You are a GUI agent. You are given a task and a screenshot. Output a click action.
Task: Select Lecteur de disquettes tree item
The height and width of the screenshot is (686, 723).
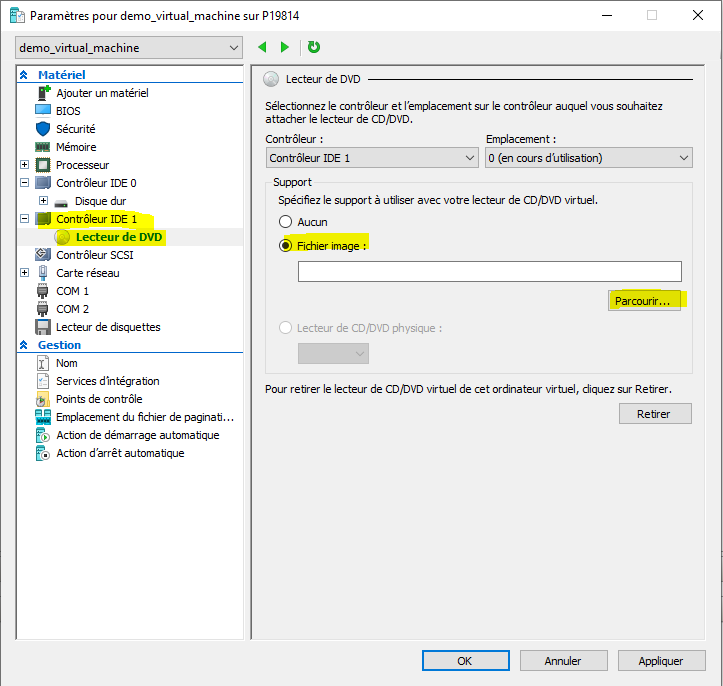108,327
